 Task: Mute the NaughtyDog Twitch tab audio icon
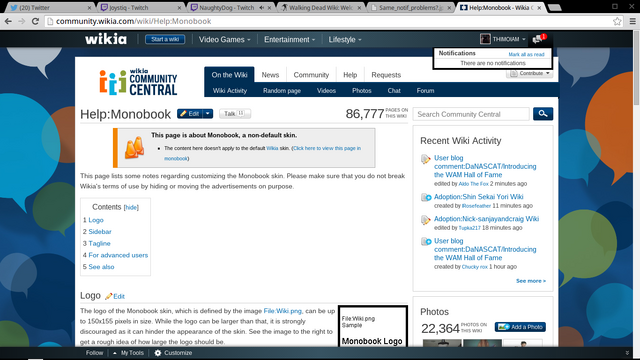pyautogui.click(x=261, y=8)
